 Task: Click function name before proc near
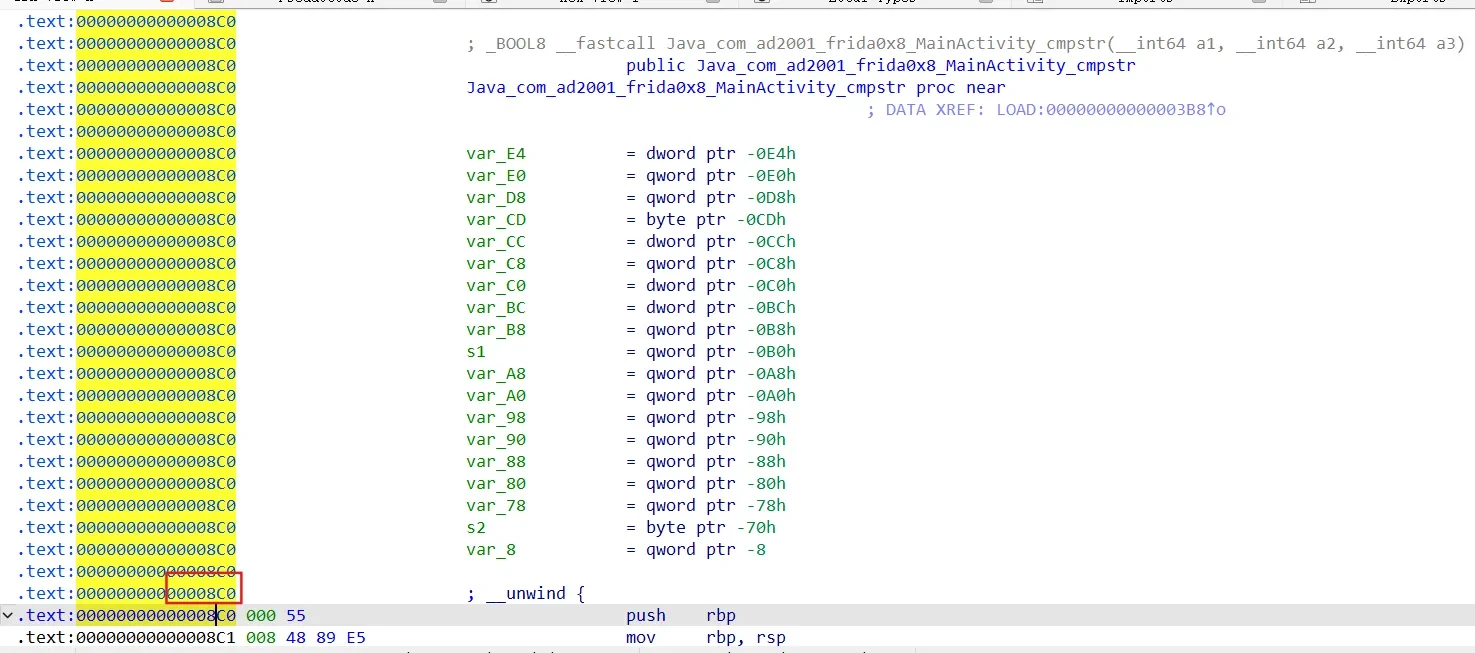tap(687, 88)
